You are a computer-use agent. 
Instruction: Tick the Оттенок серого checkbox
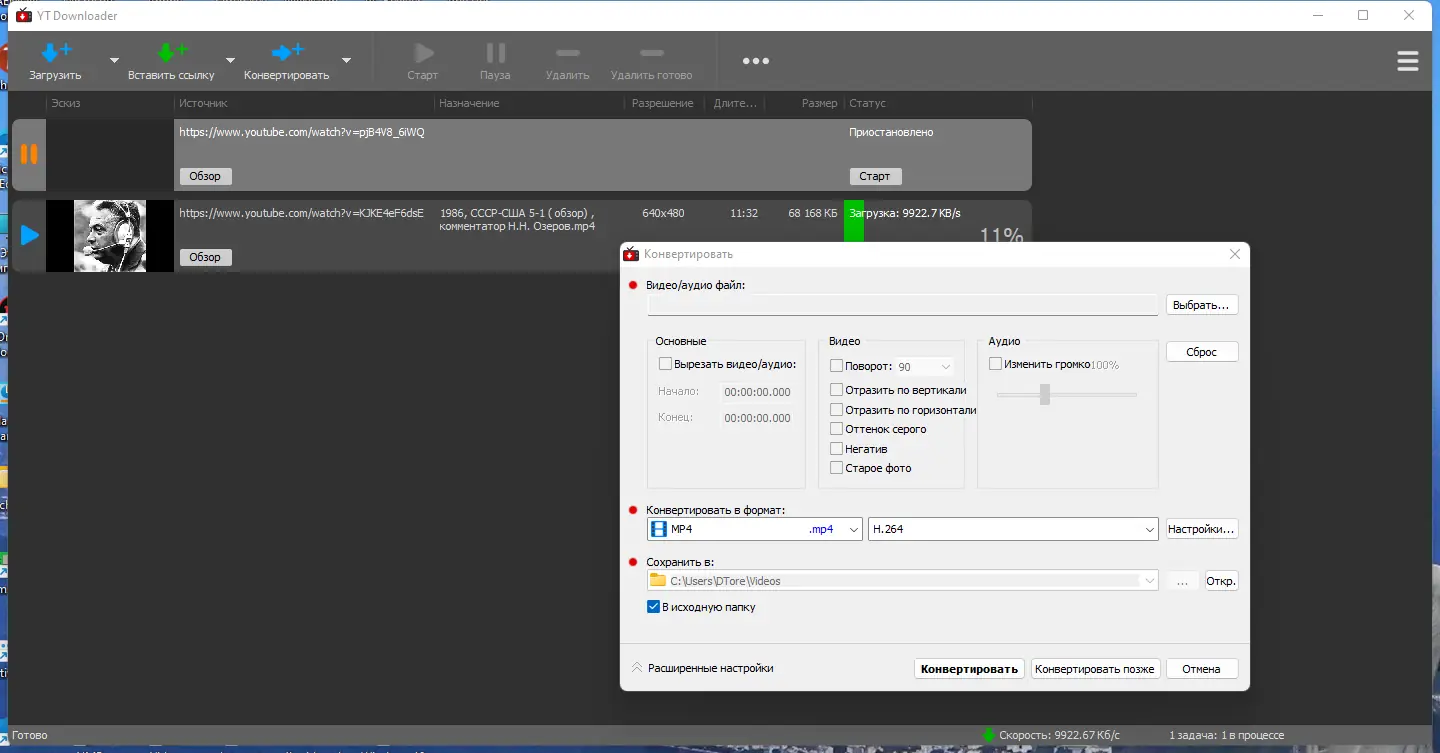click(836, 429)
